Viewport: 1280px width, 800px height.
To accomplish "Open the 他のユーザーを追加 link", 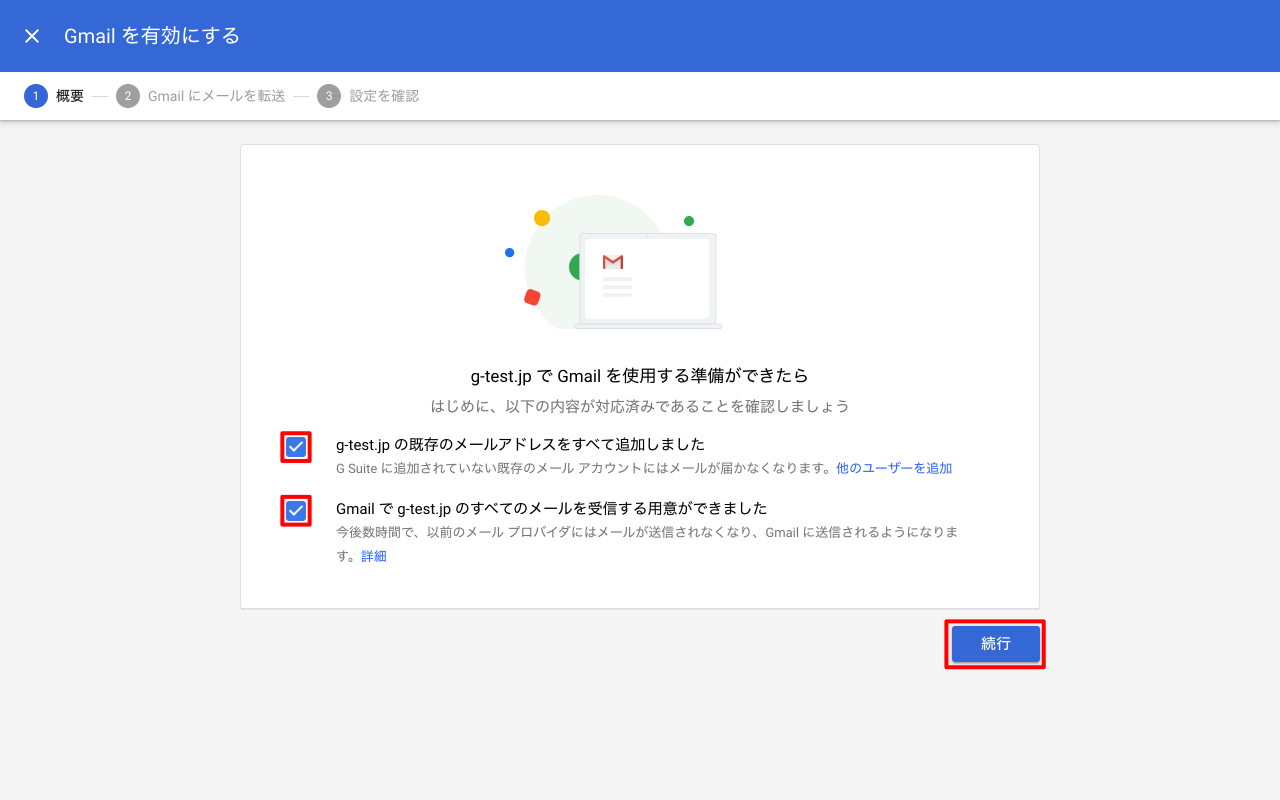I will tap(894, 468).
